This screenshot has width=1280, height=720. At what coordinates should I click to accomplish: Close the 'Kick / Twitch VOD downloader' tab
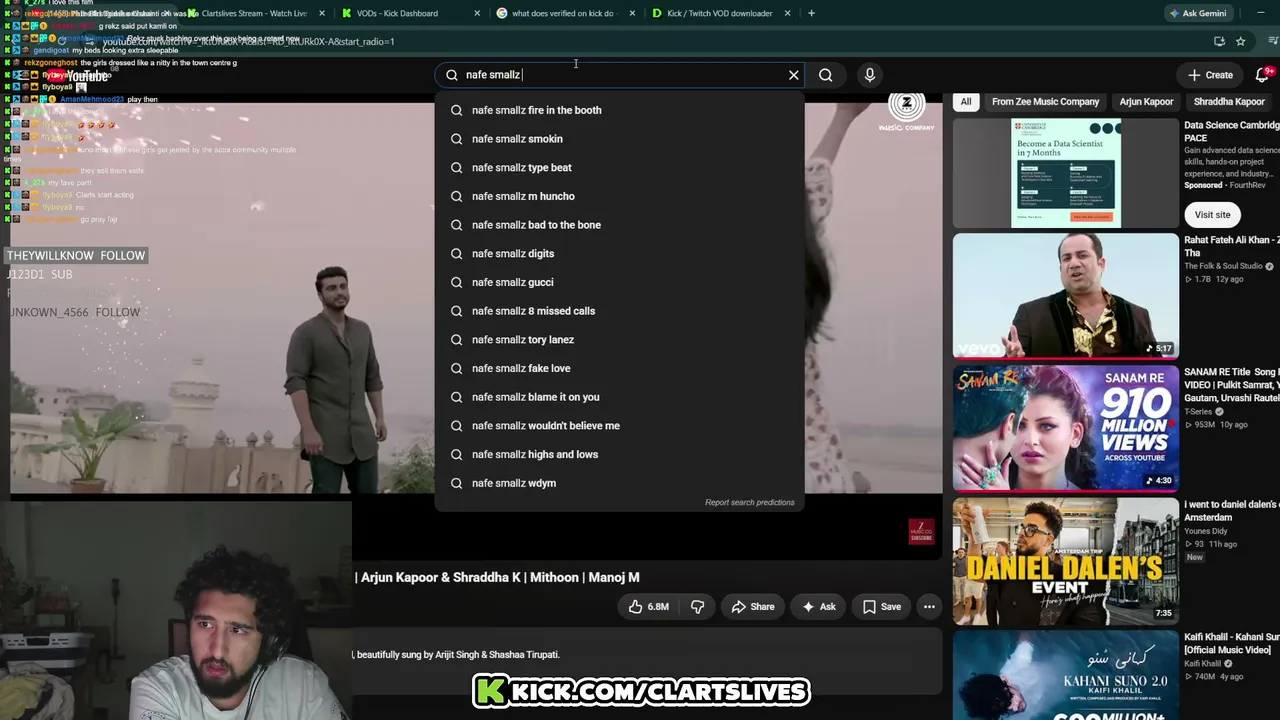pos(788,13)
